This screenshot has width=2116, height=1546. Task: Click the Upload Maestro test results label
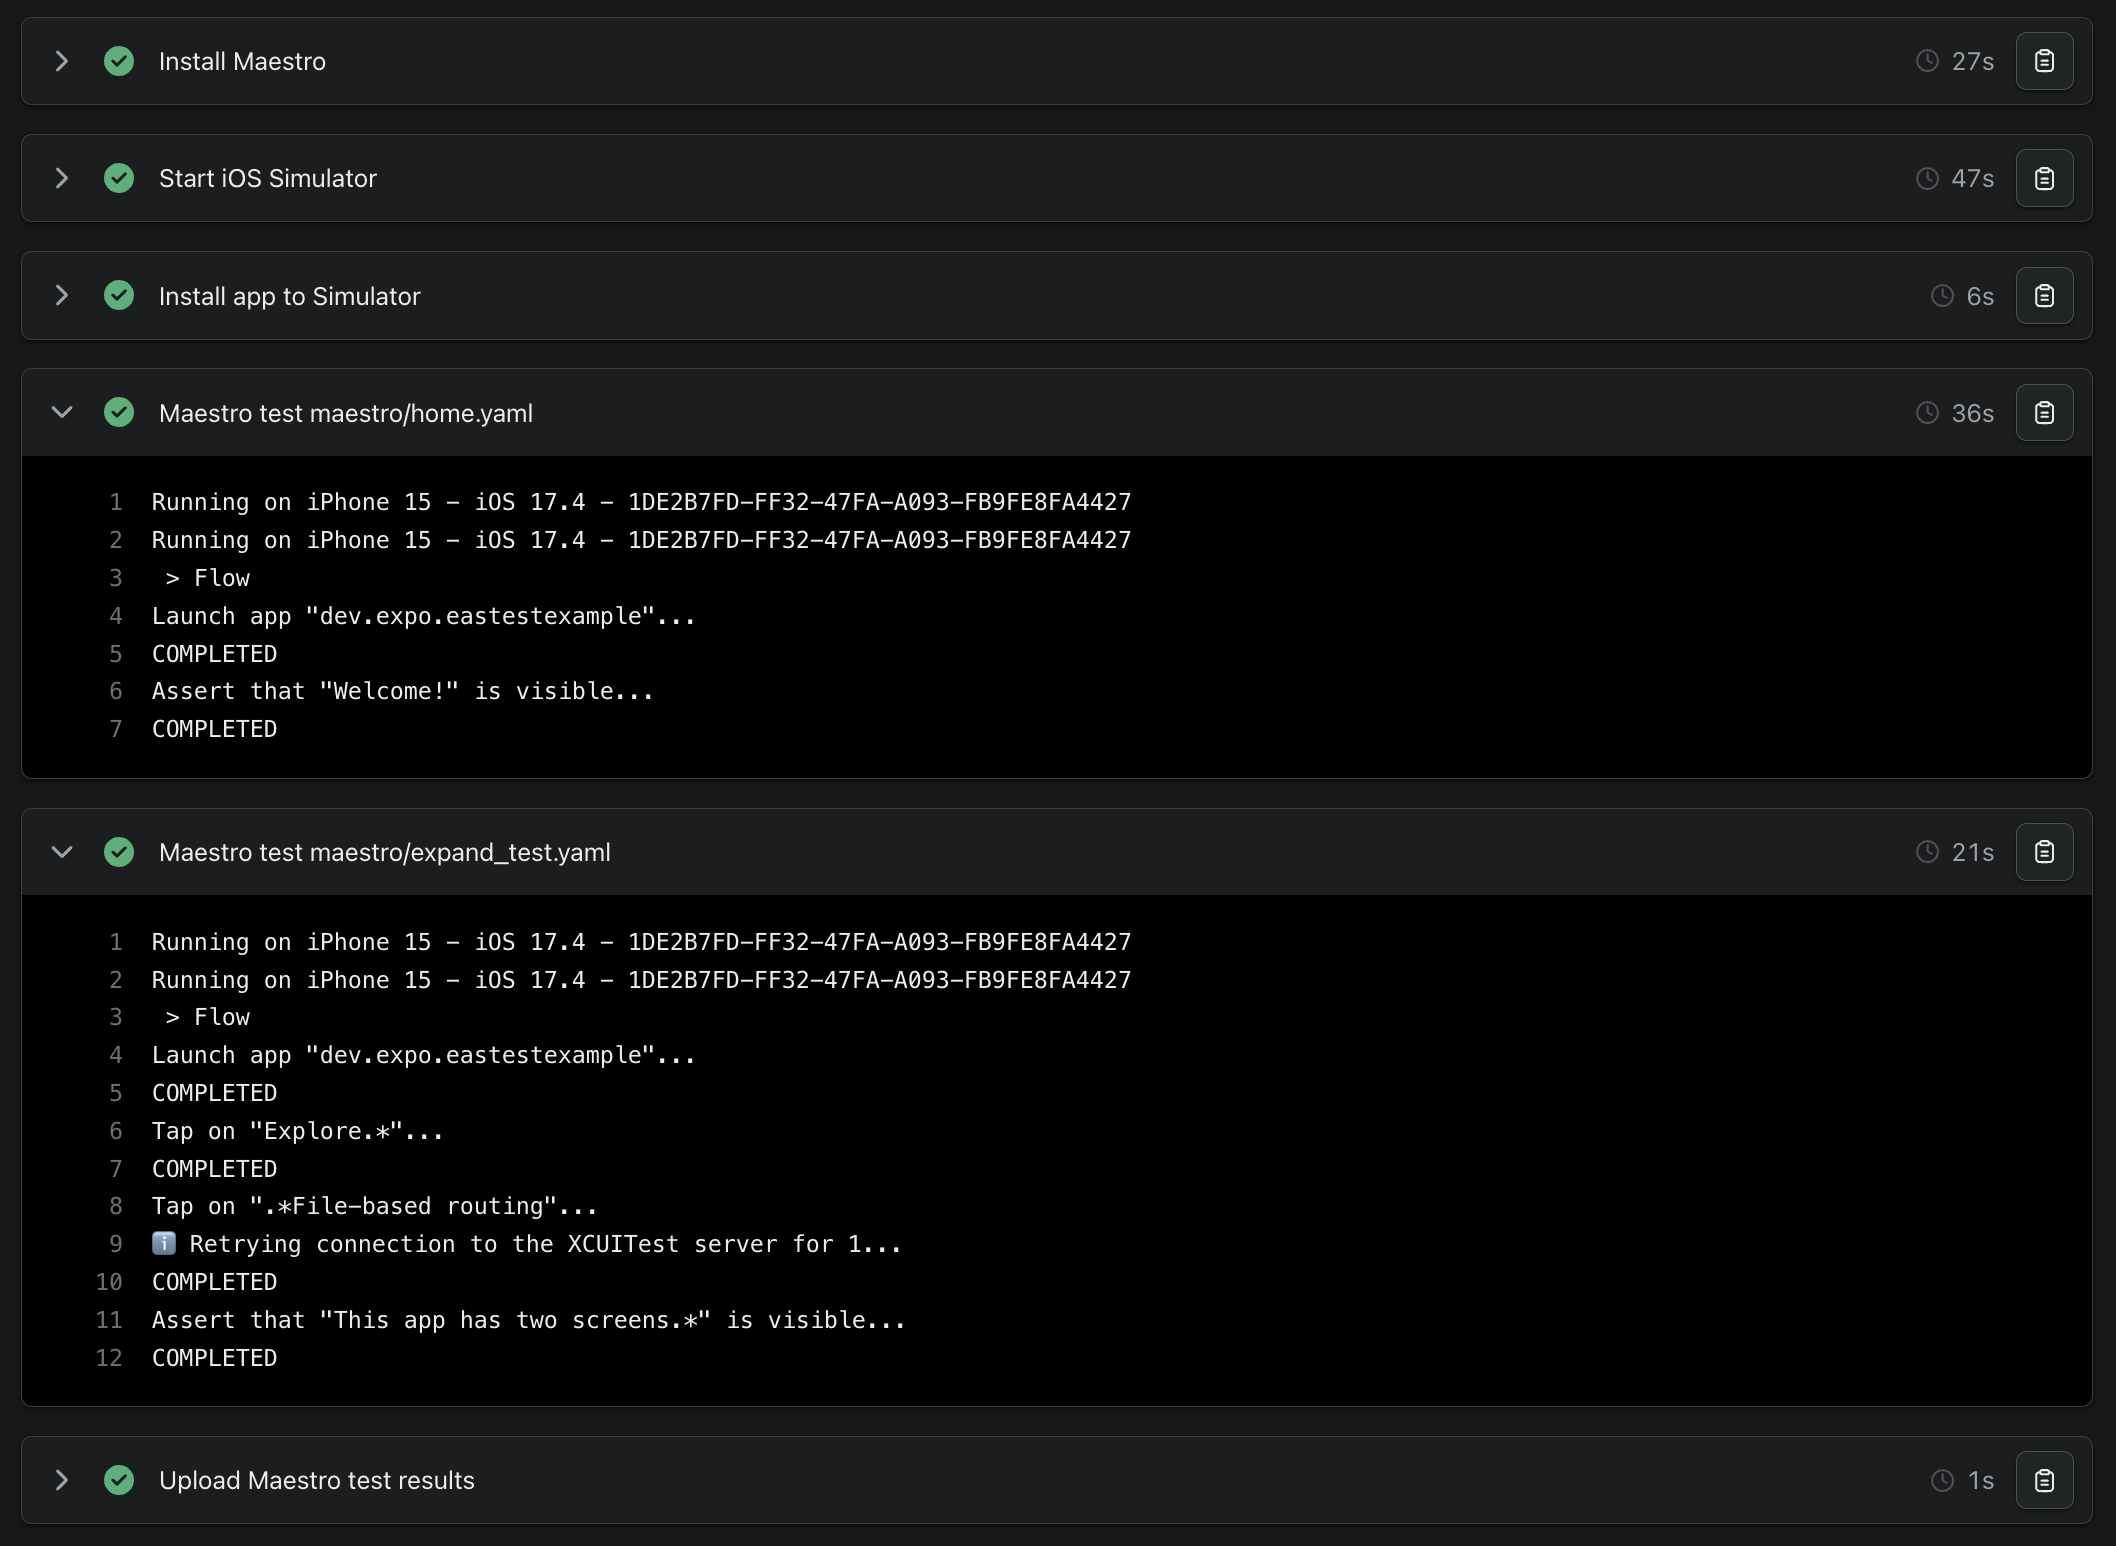316,1480
